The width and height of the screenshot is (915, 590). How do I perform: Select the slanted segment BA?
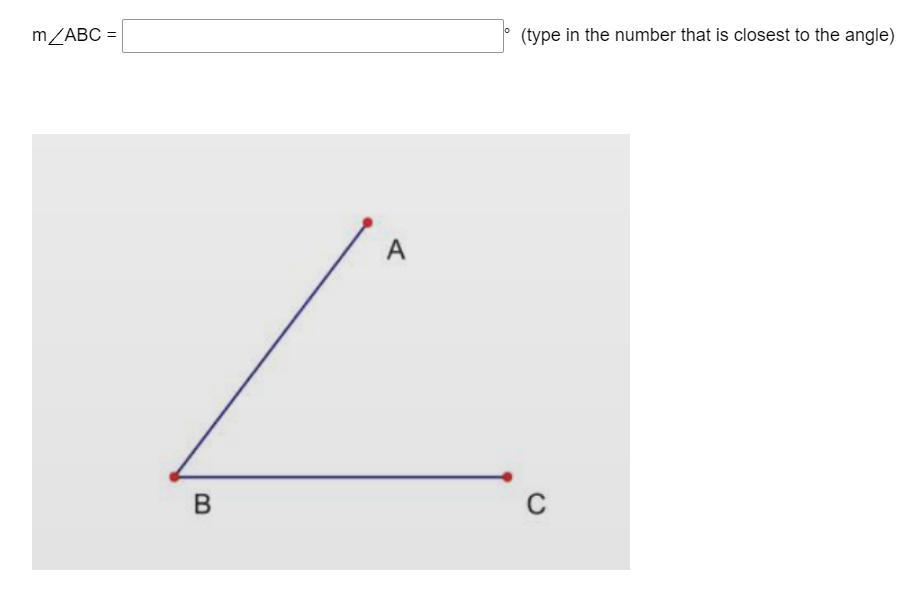click(x=271, y=350)
